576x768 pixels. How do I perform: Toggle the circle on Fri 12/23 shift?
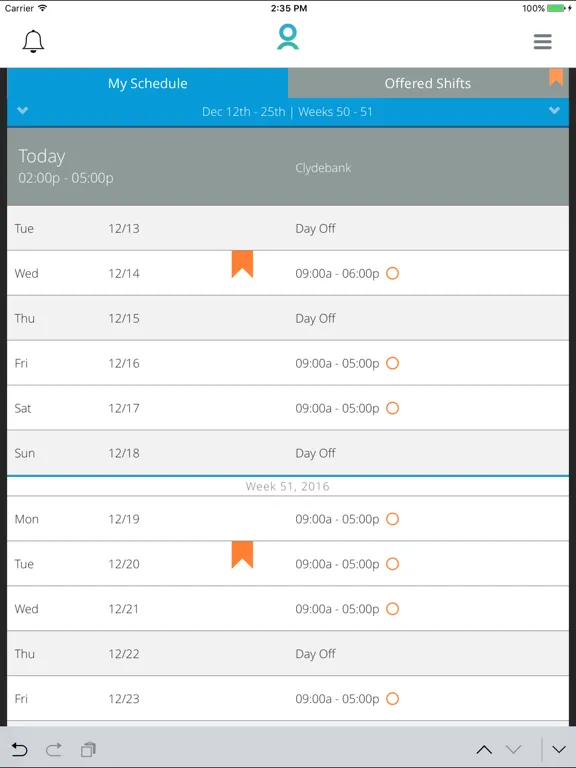[392, 698]
